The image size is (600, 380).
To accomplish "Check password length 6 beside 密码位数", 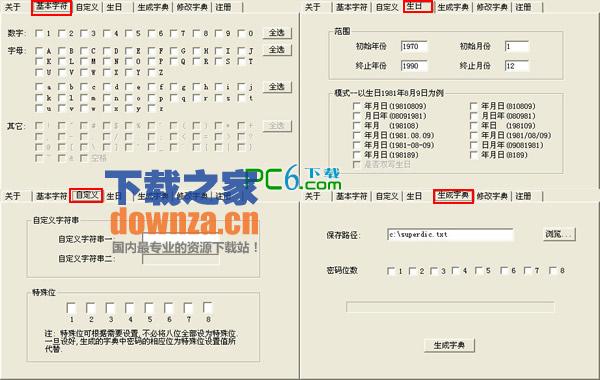I will click(504, 271).
